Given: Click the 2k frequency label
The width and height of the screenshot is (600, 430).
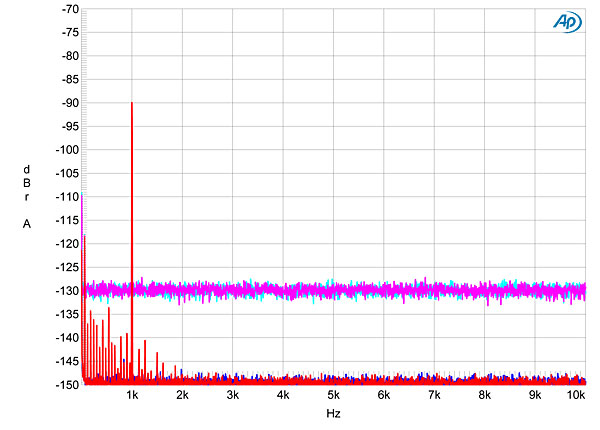Looking at the screenshot, I should (183, 395).
